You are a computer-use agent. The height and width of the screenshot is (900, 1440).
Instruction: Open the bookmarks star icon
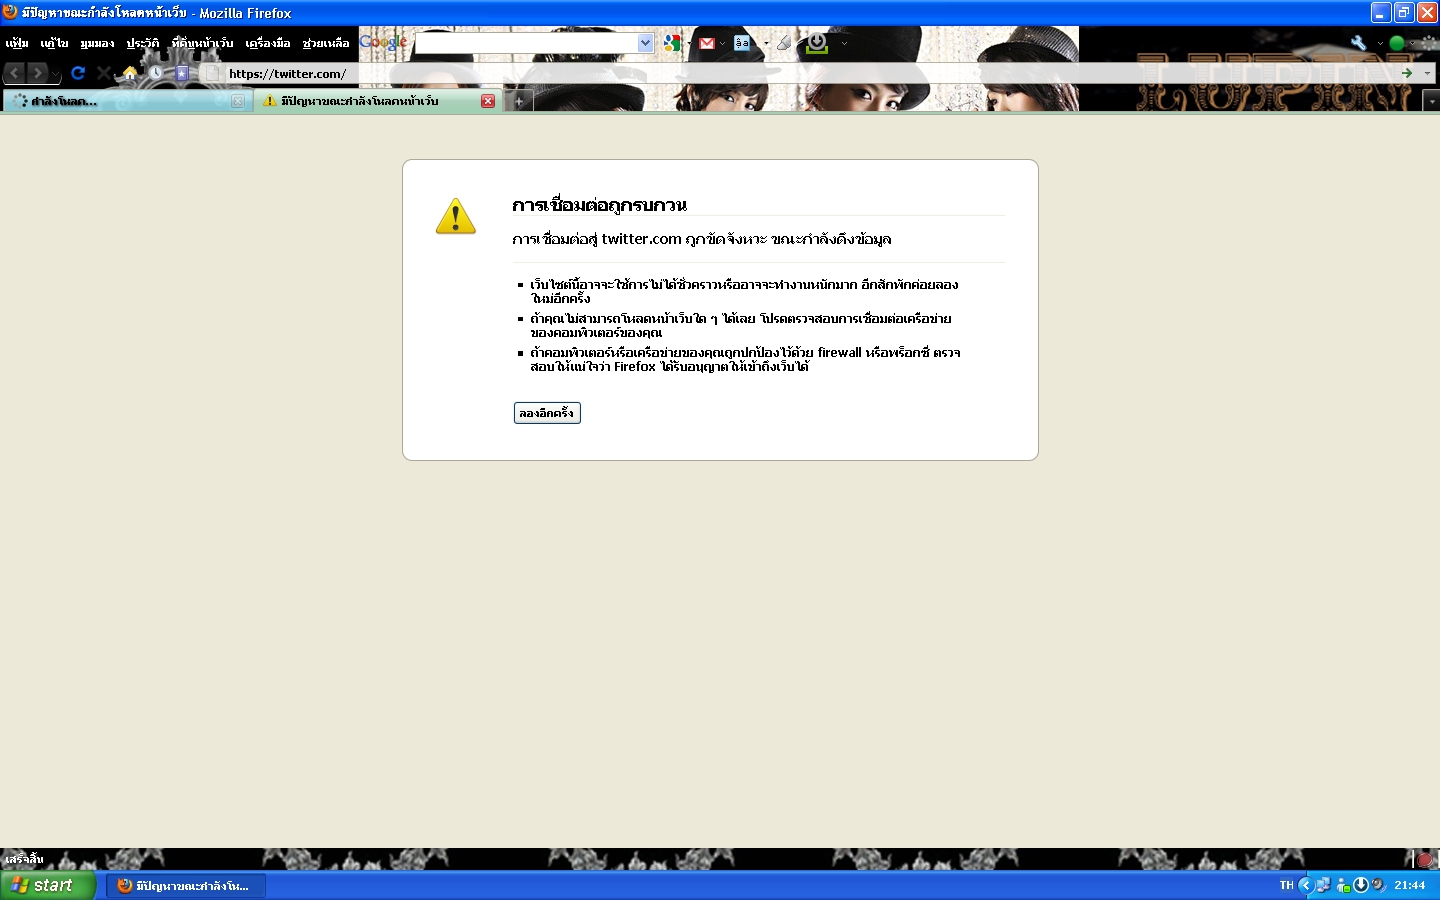pyautogui.click(x=182, y=73)
